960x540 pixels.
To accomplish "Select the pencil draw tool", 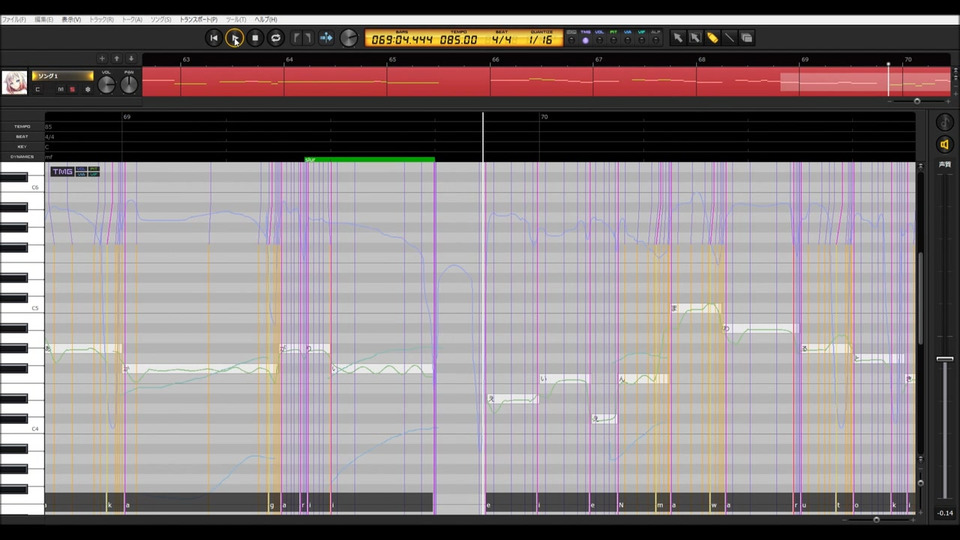I will tap(712, 38).
